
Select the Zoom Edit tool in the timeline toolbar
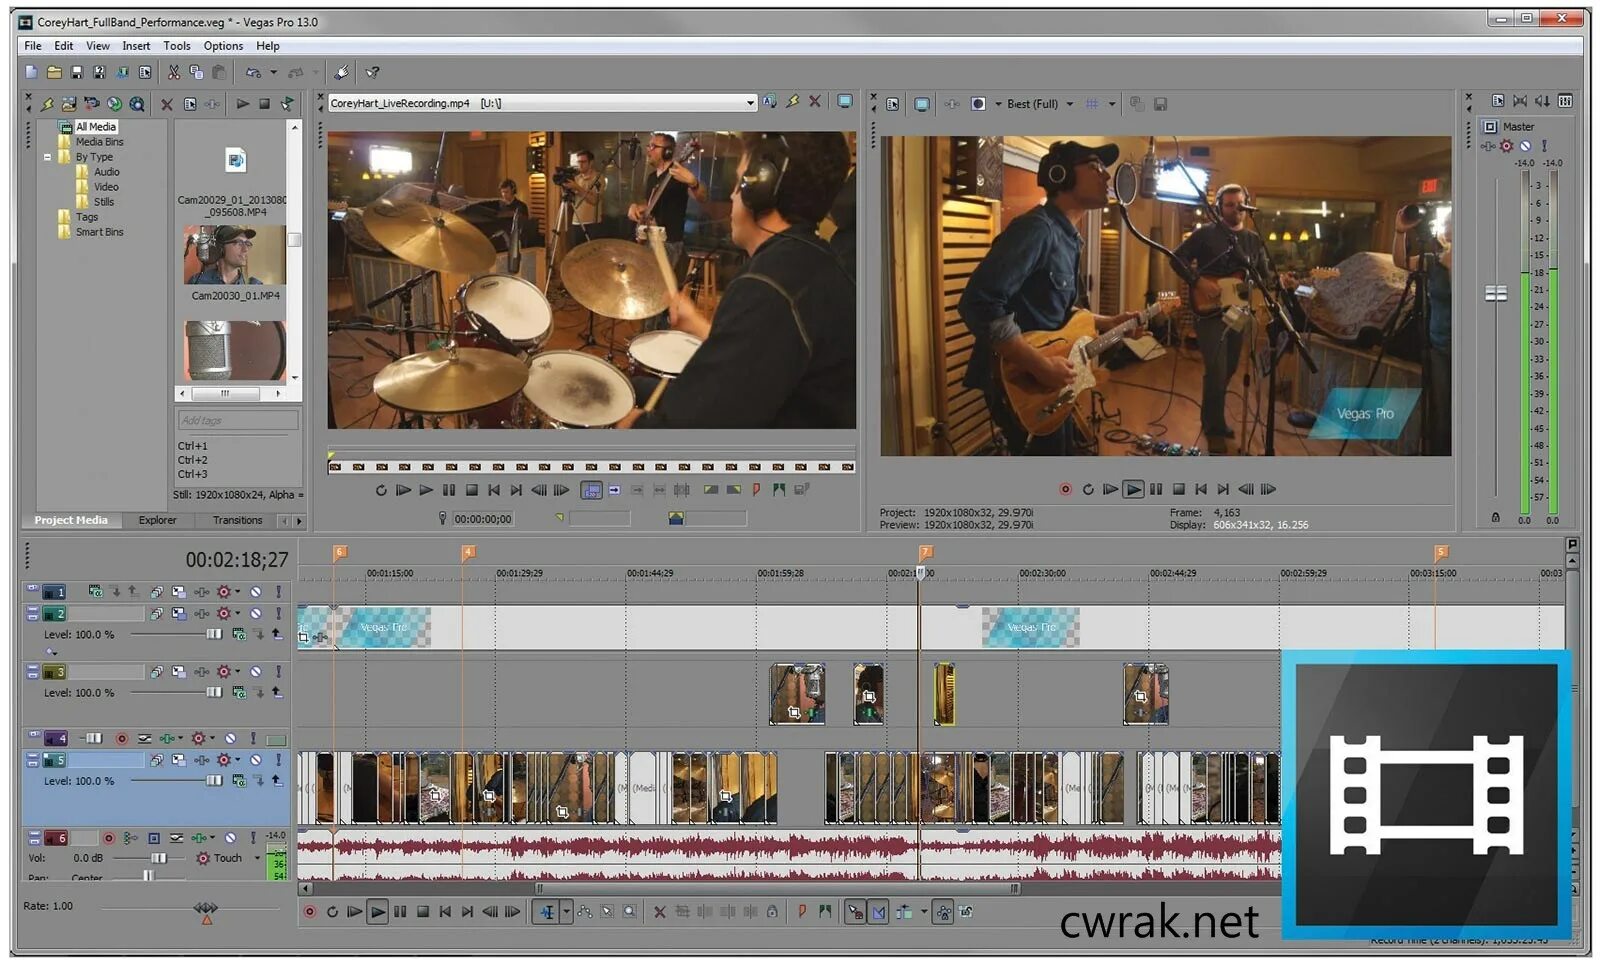pyautogui.click(x=629, y=912)
